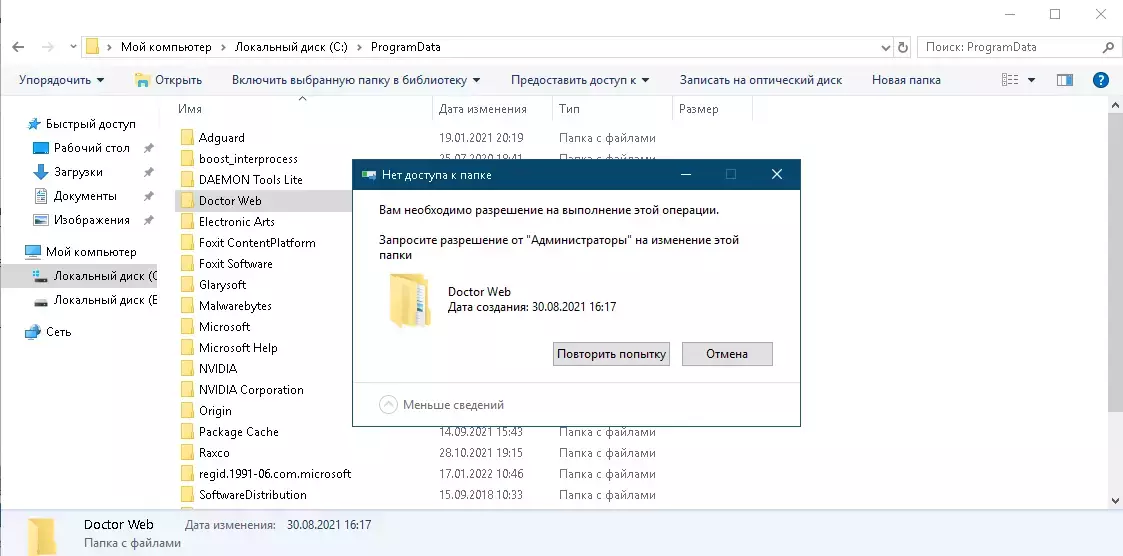This screenshot has width=1123, height=556.
Task: Click the change view icon
Action: click(1010, 80)
